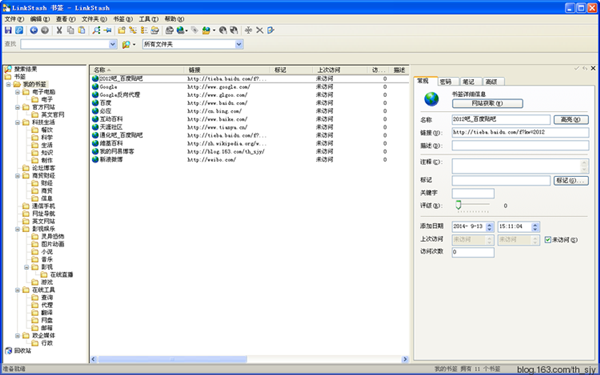The height and width of the screenshot is (375, 600).
Task: Click the globe icon of the Google row
Action: [x=95, y=86]
